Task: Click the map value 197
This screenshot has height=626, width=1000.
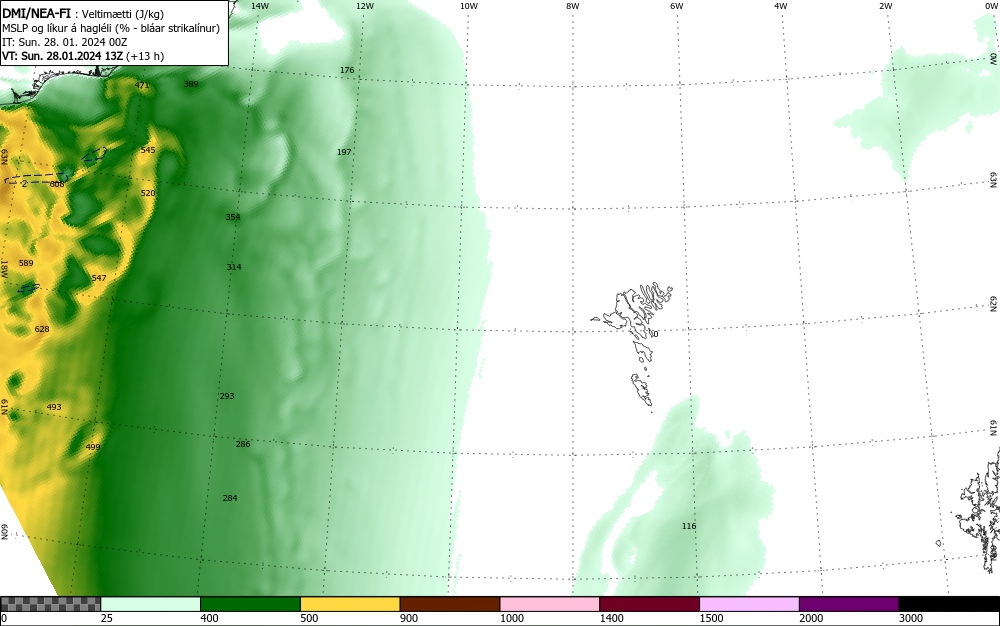Action: point(344,152)
